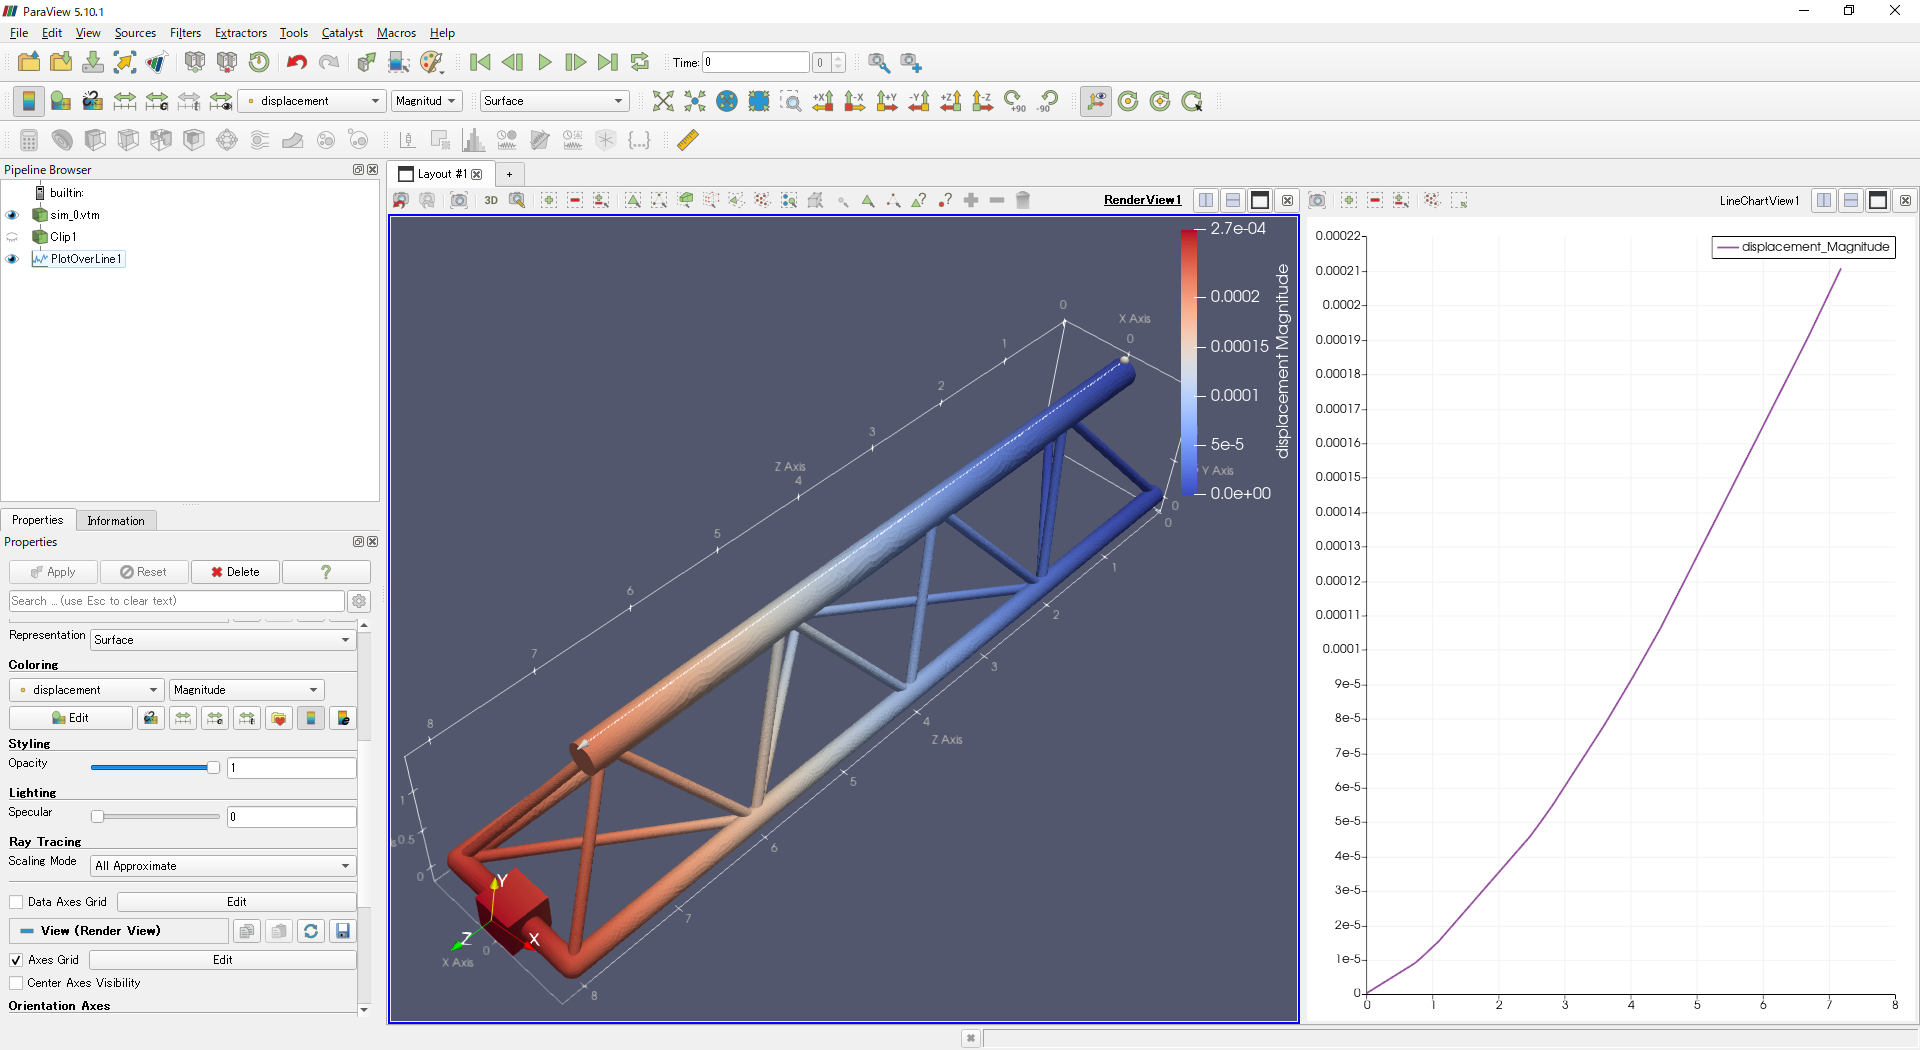
Task: Enable the Data Axes Grid checkbox
Action: coord(16,902)
